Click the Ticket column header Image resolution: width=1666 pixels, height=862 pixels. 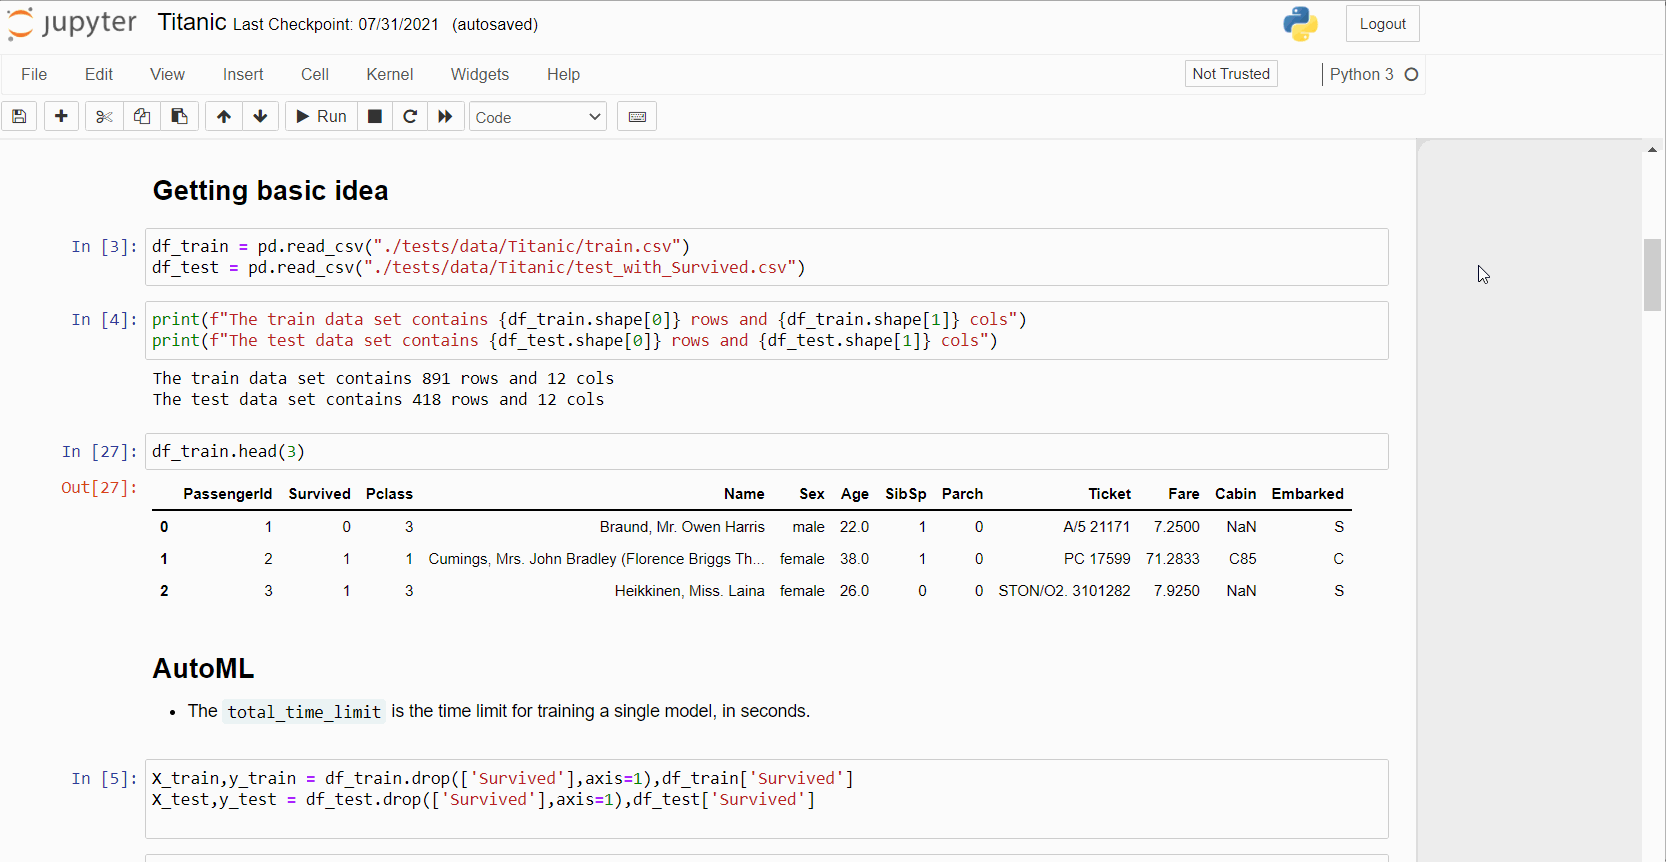(1109, 494)
